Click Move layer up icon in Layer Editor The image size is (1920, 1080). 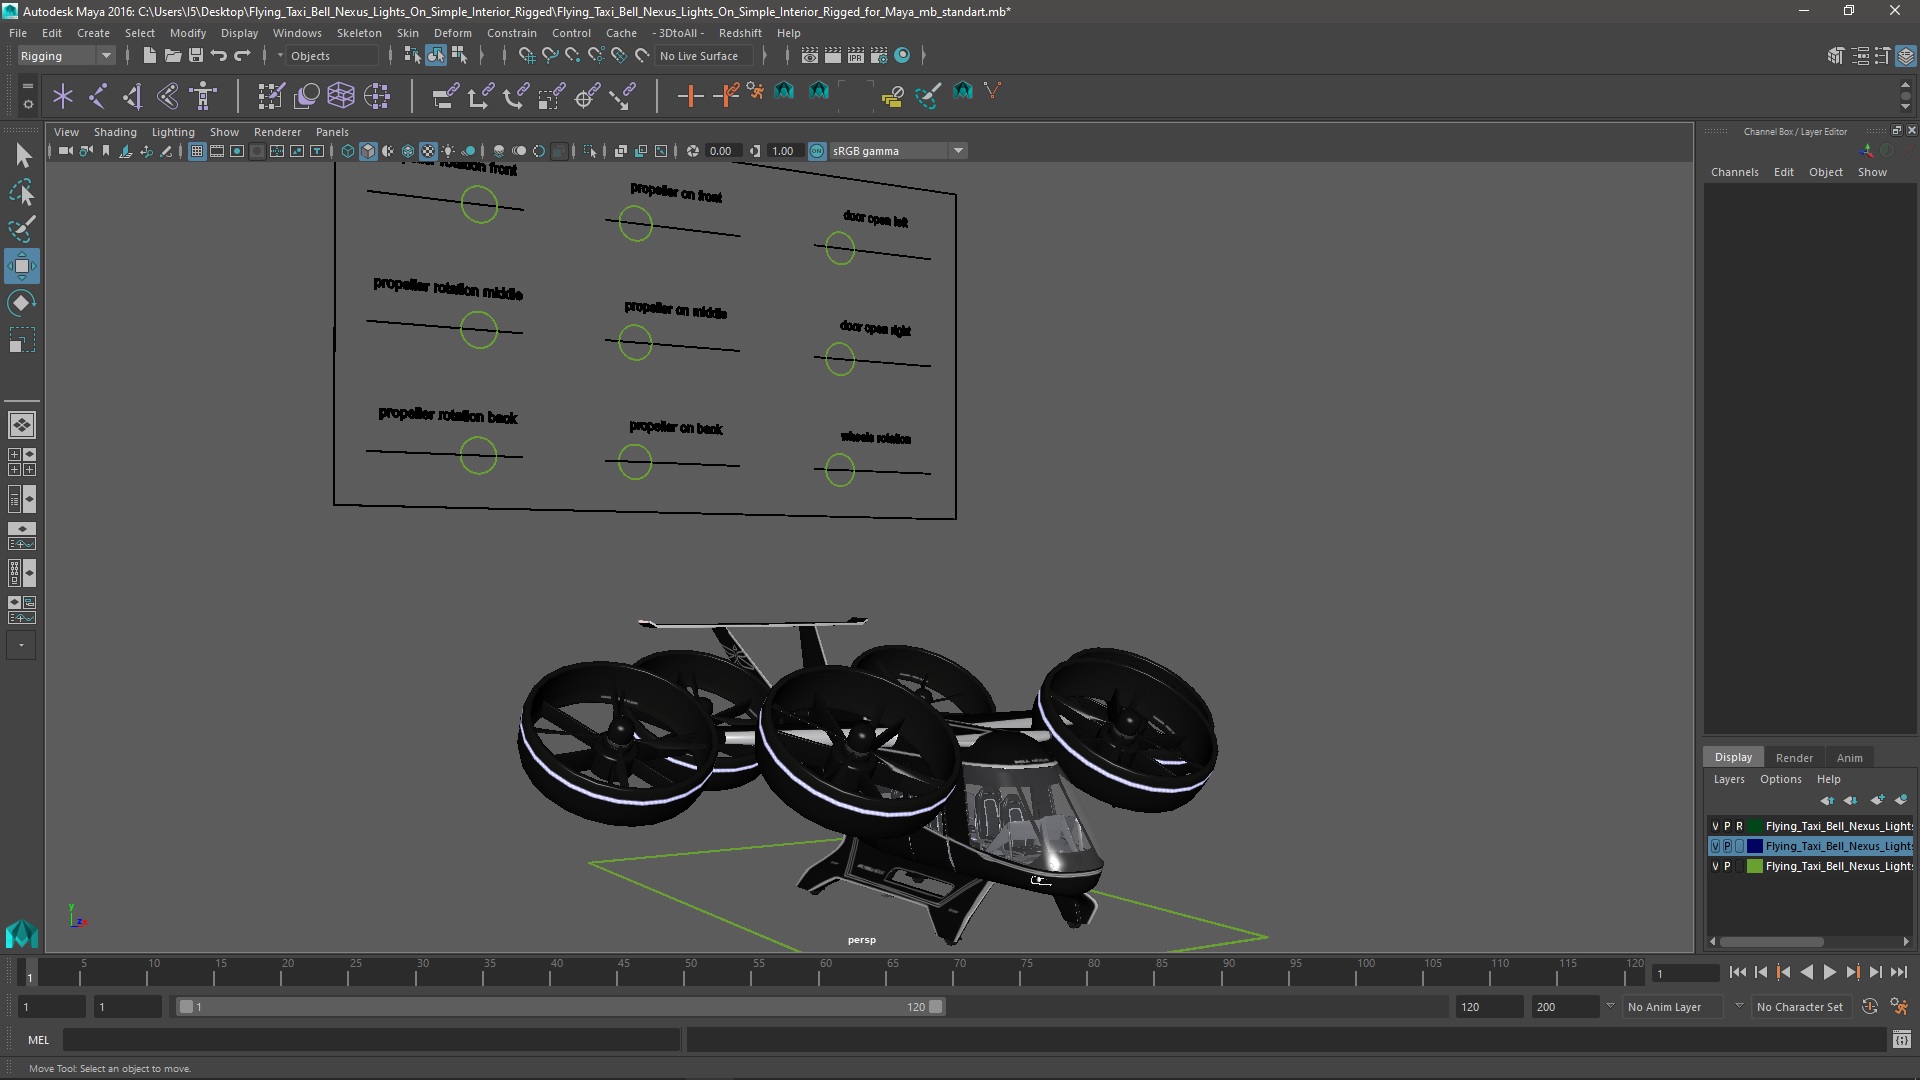(1827, 800)
